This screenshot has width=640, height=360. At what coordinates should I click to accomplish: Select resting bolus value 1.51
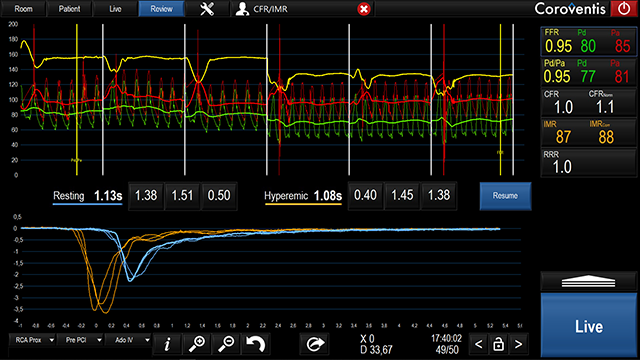(182, 196)
